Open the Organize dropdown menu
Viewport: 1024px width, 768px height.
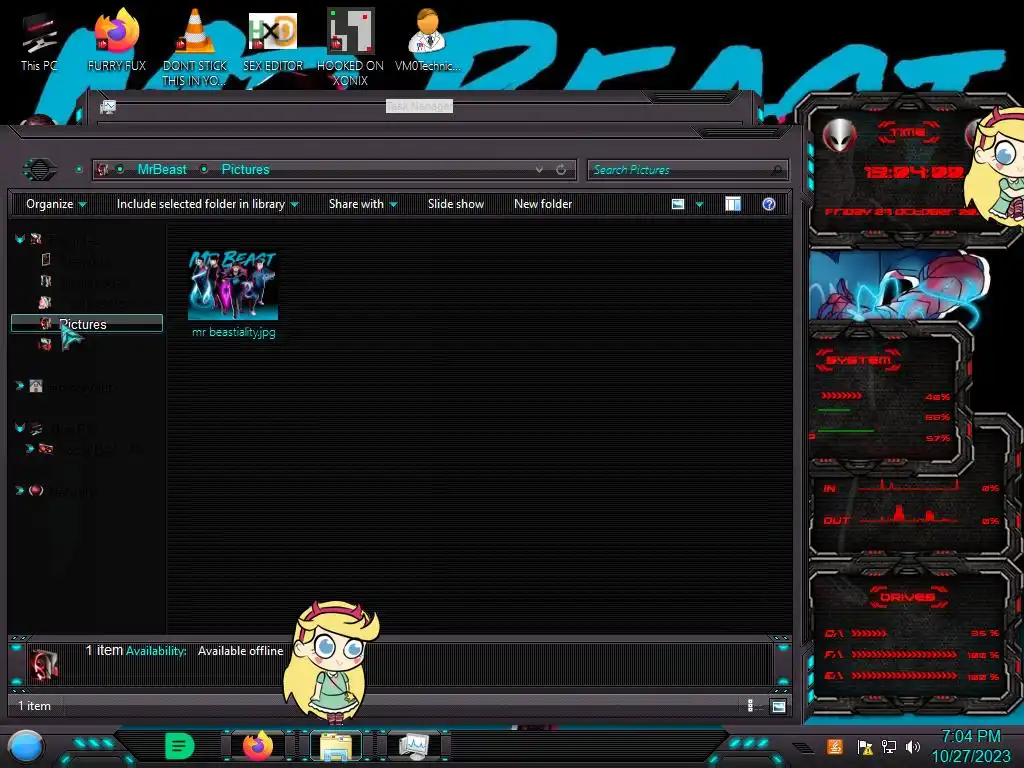[x=56, y=204]
